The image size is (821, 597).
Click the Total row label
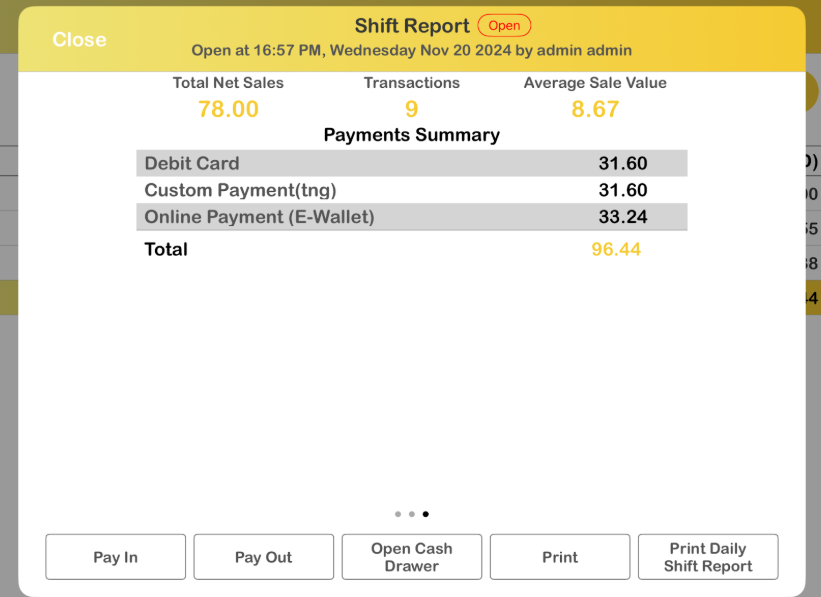click(166, 249)
